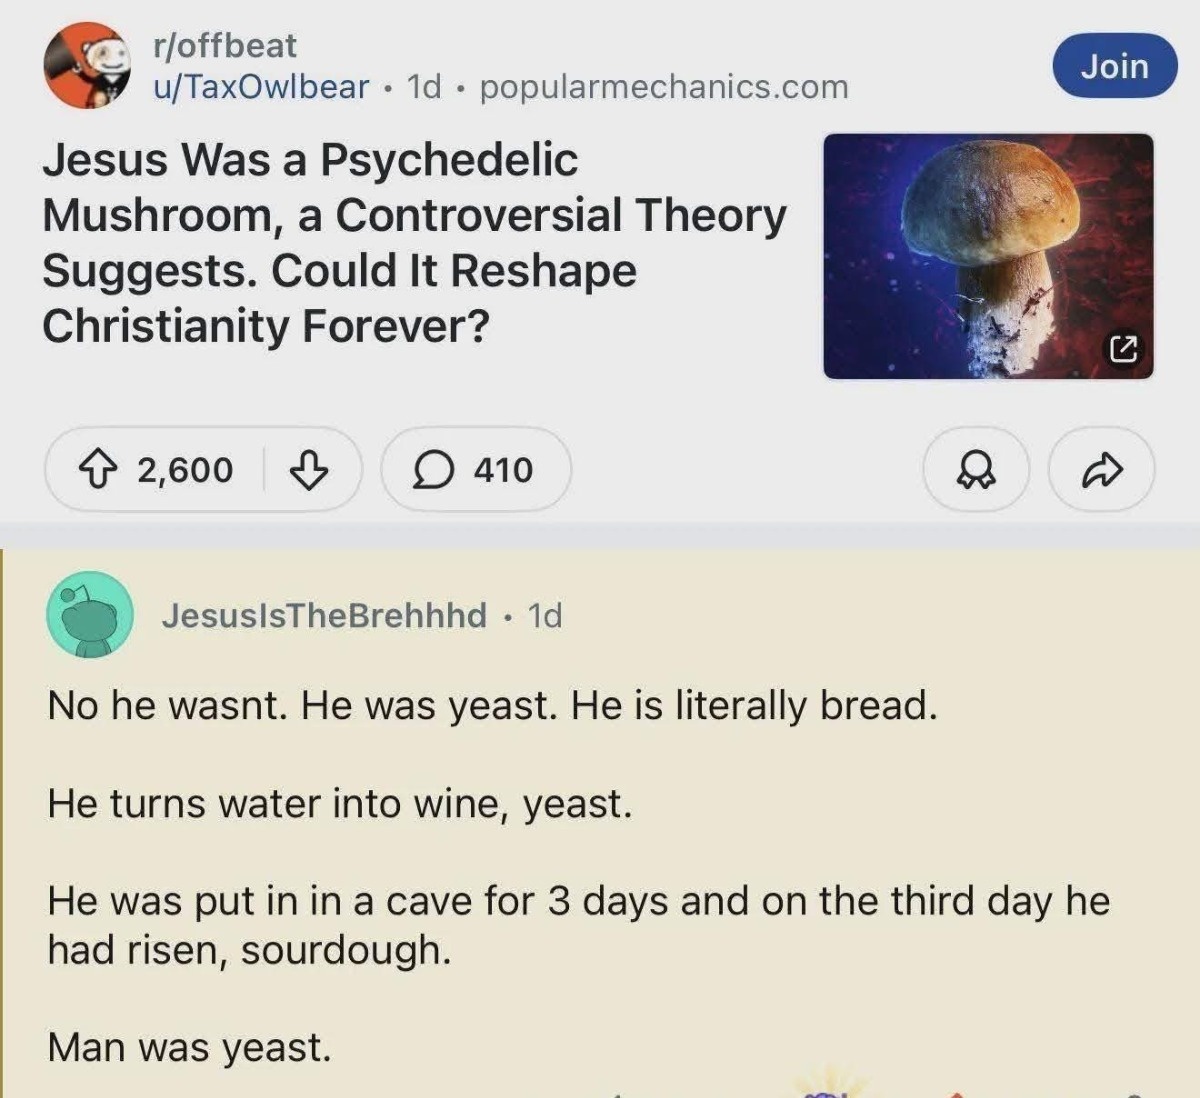Click the comment bubble icon

433,469
